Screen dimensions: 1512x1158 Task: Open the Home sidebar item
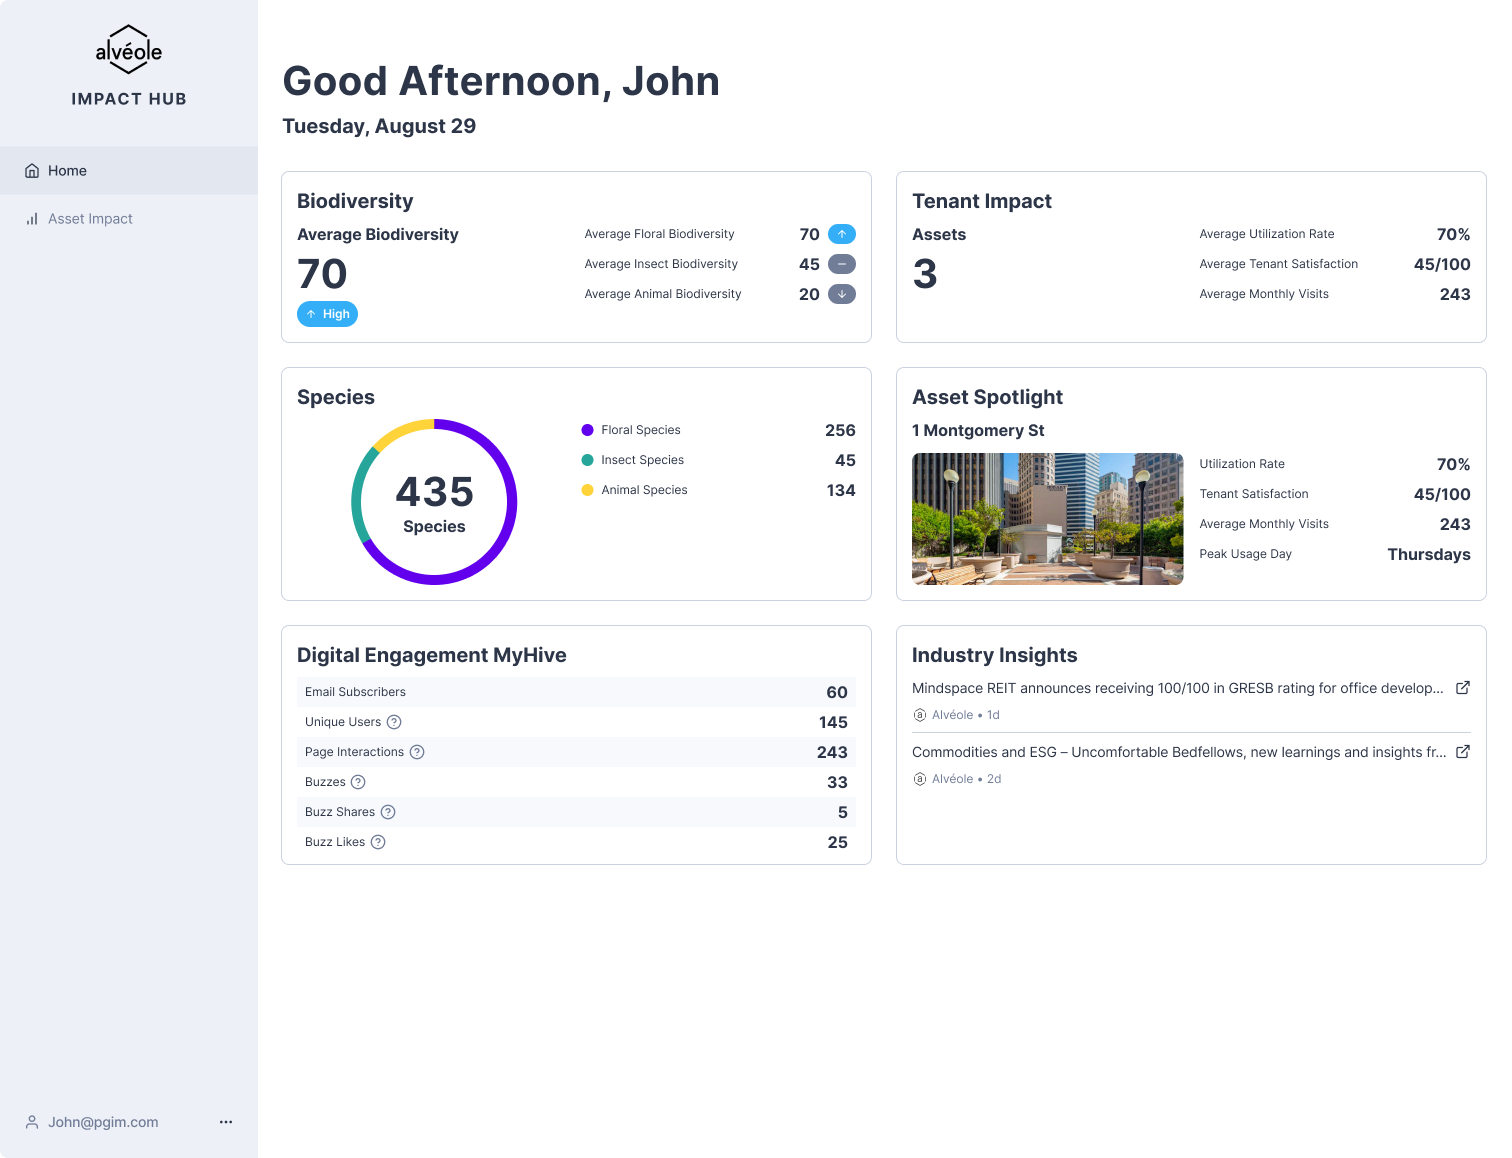point(67,171)
